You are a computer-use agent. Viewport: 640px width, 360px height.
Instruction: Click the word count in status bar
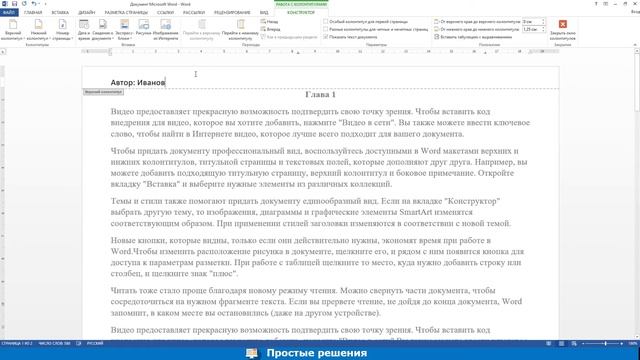click(x=54, y=344)
